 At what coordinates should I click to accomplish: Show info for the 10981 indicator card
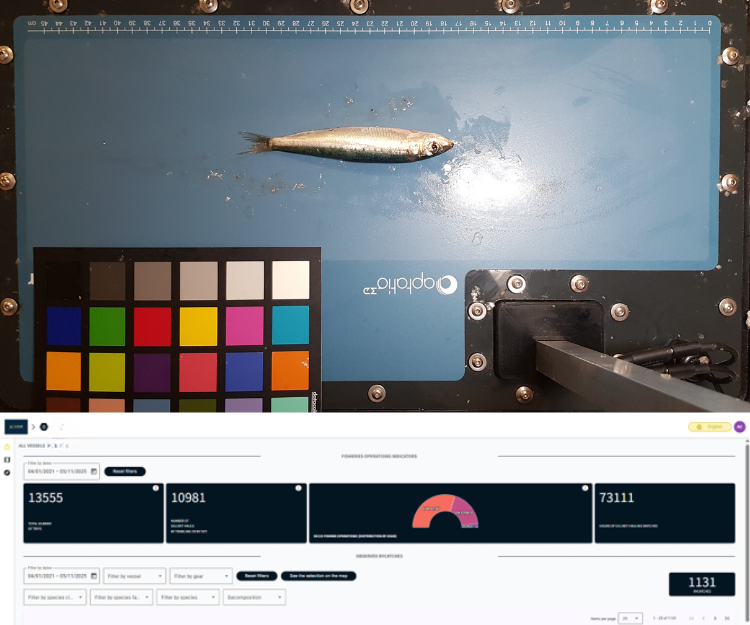point(298,488)
